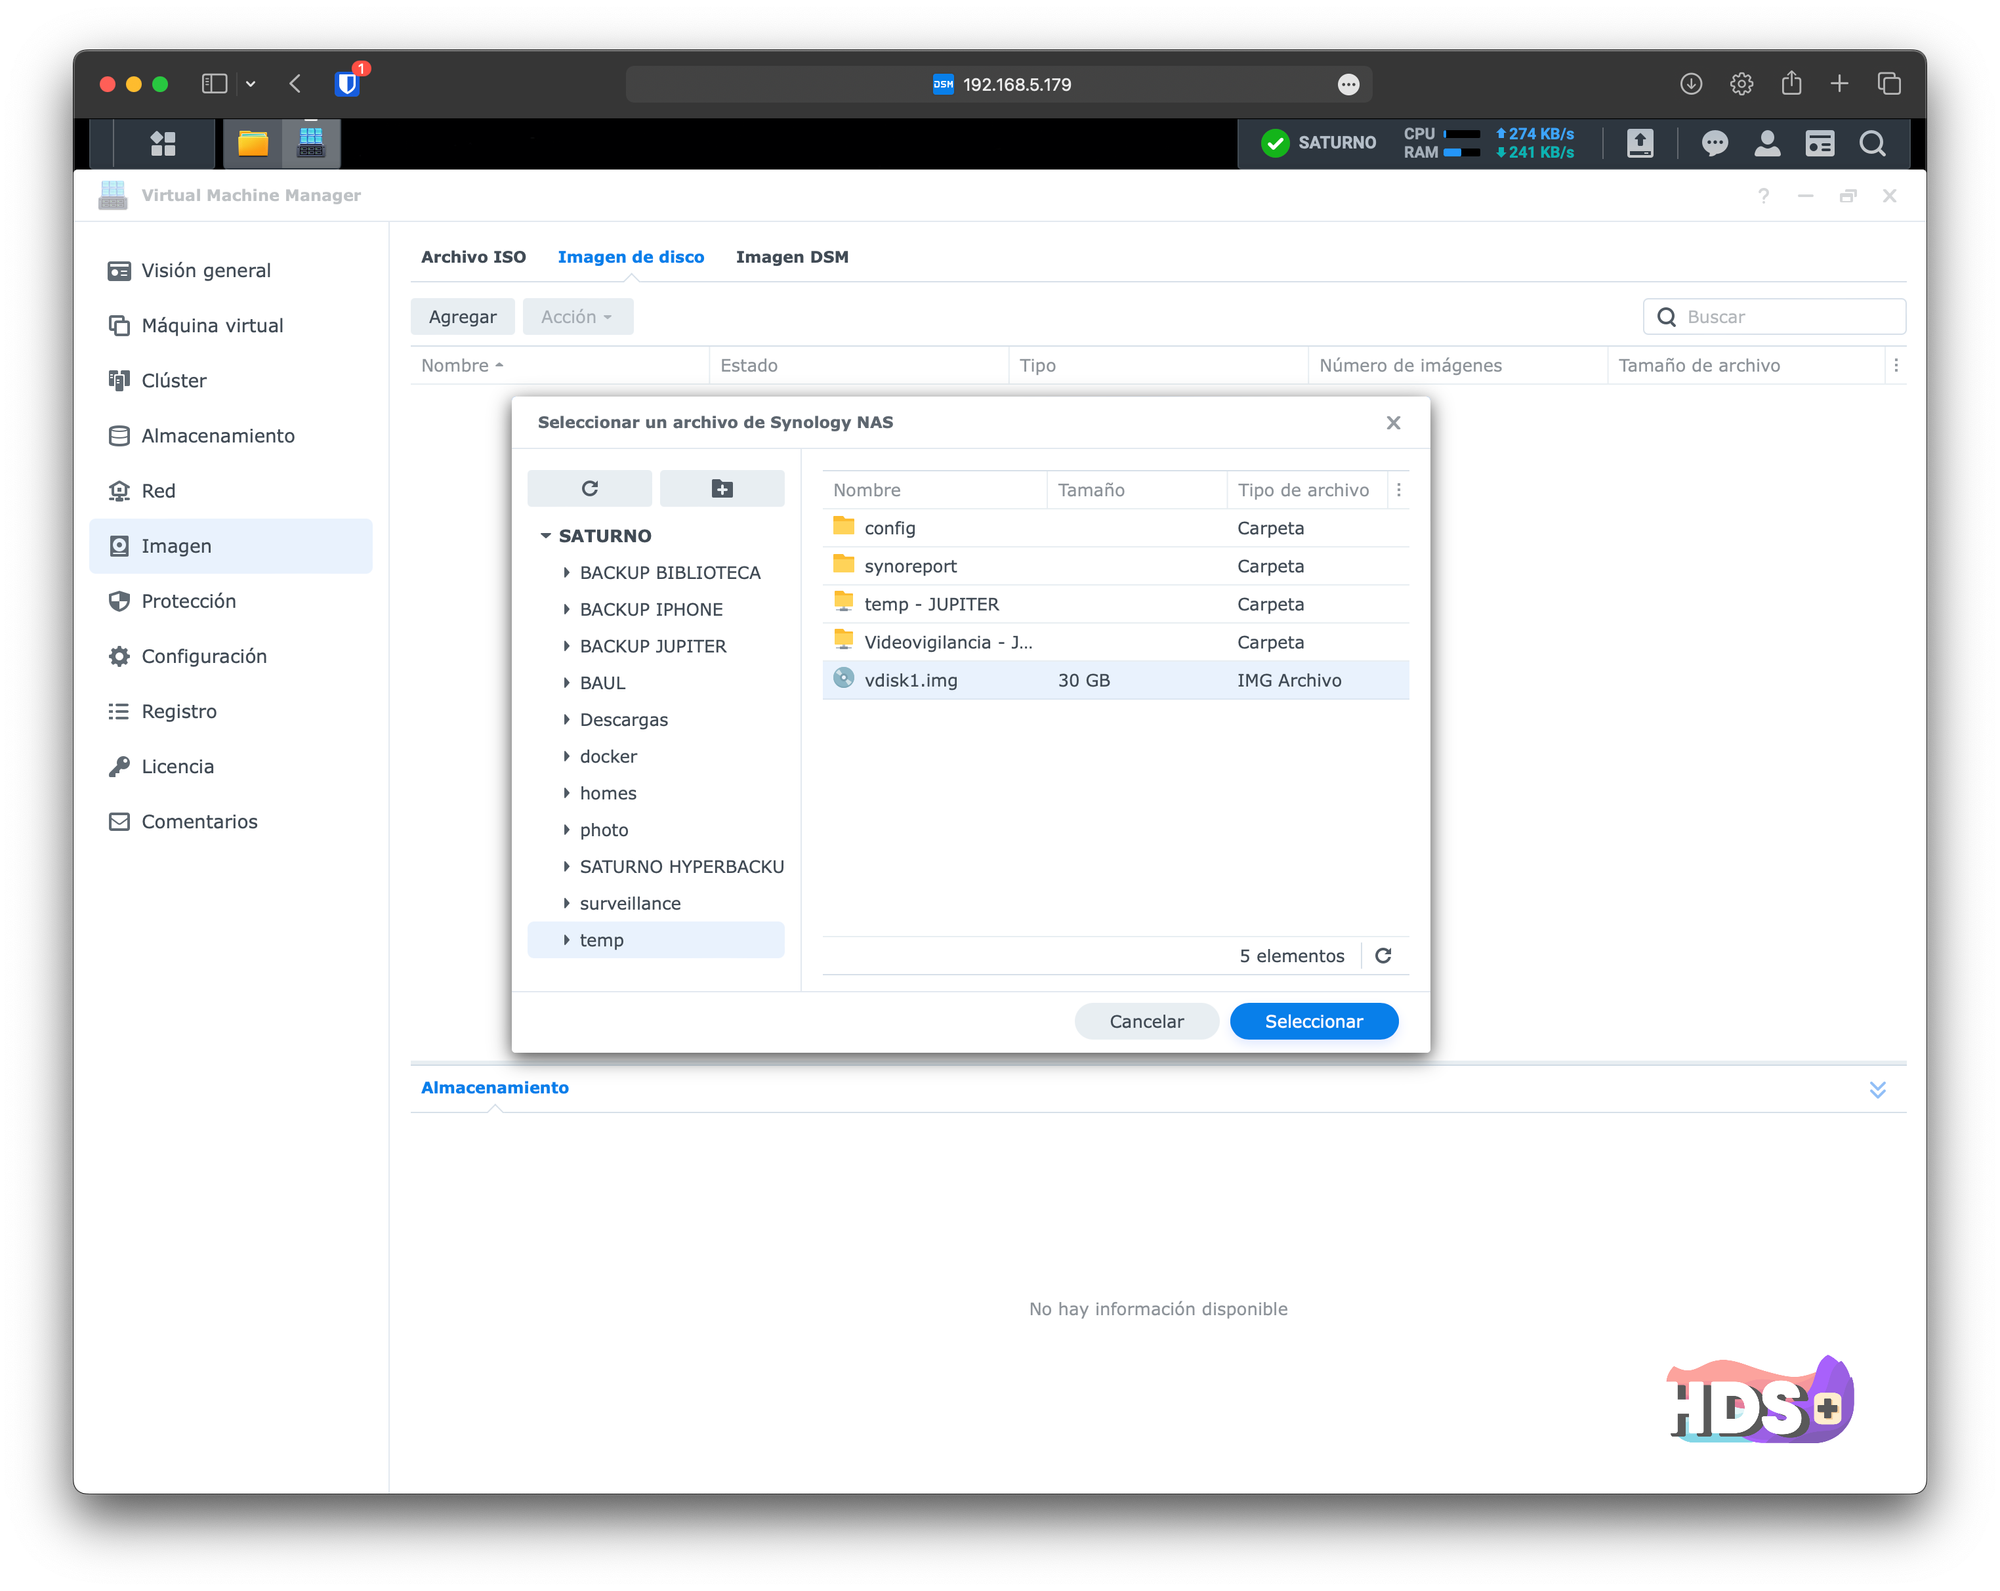Open Safari extension settings gear
The height and width of the screenshot is (1591, 2000).
1742,84
